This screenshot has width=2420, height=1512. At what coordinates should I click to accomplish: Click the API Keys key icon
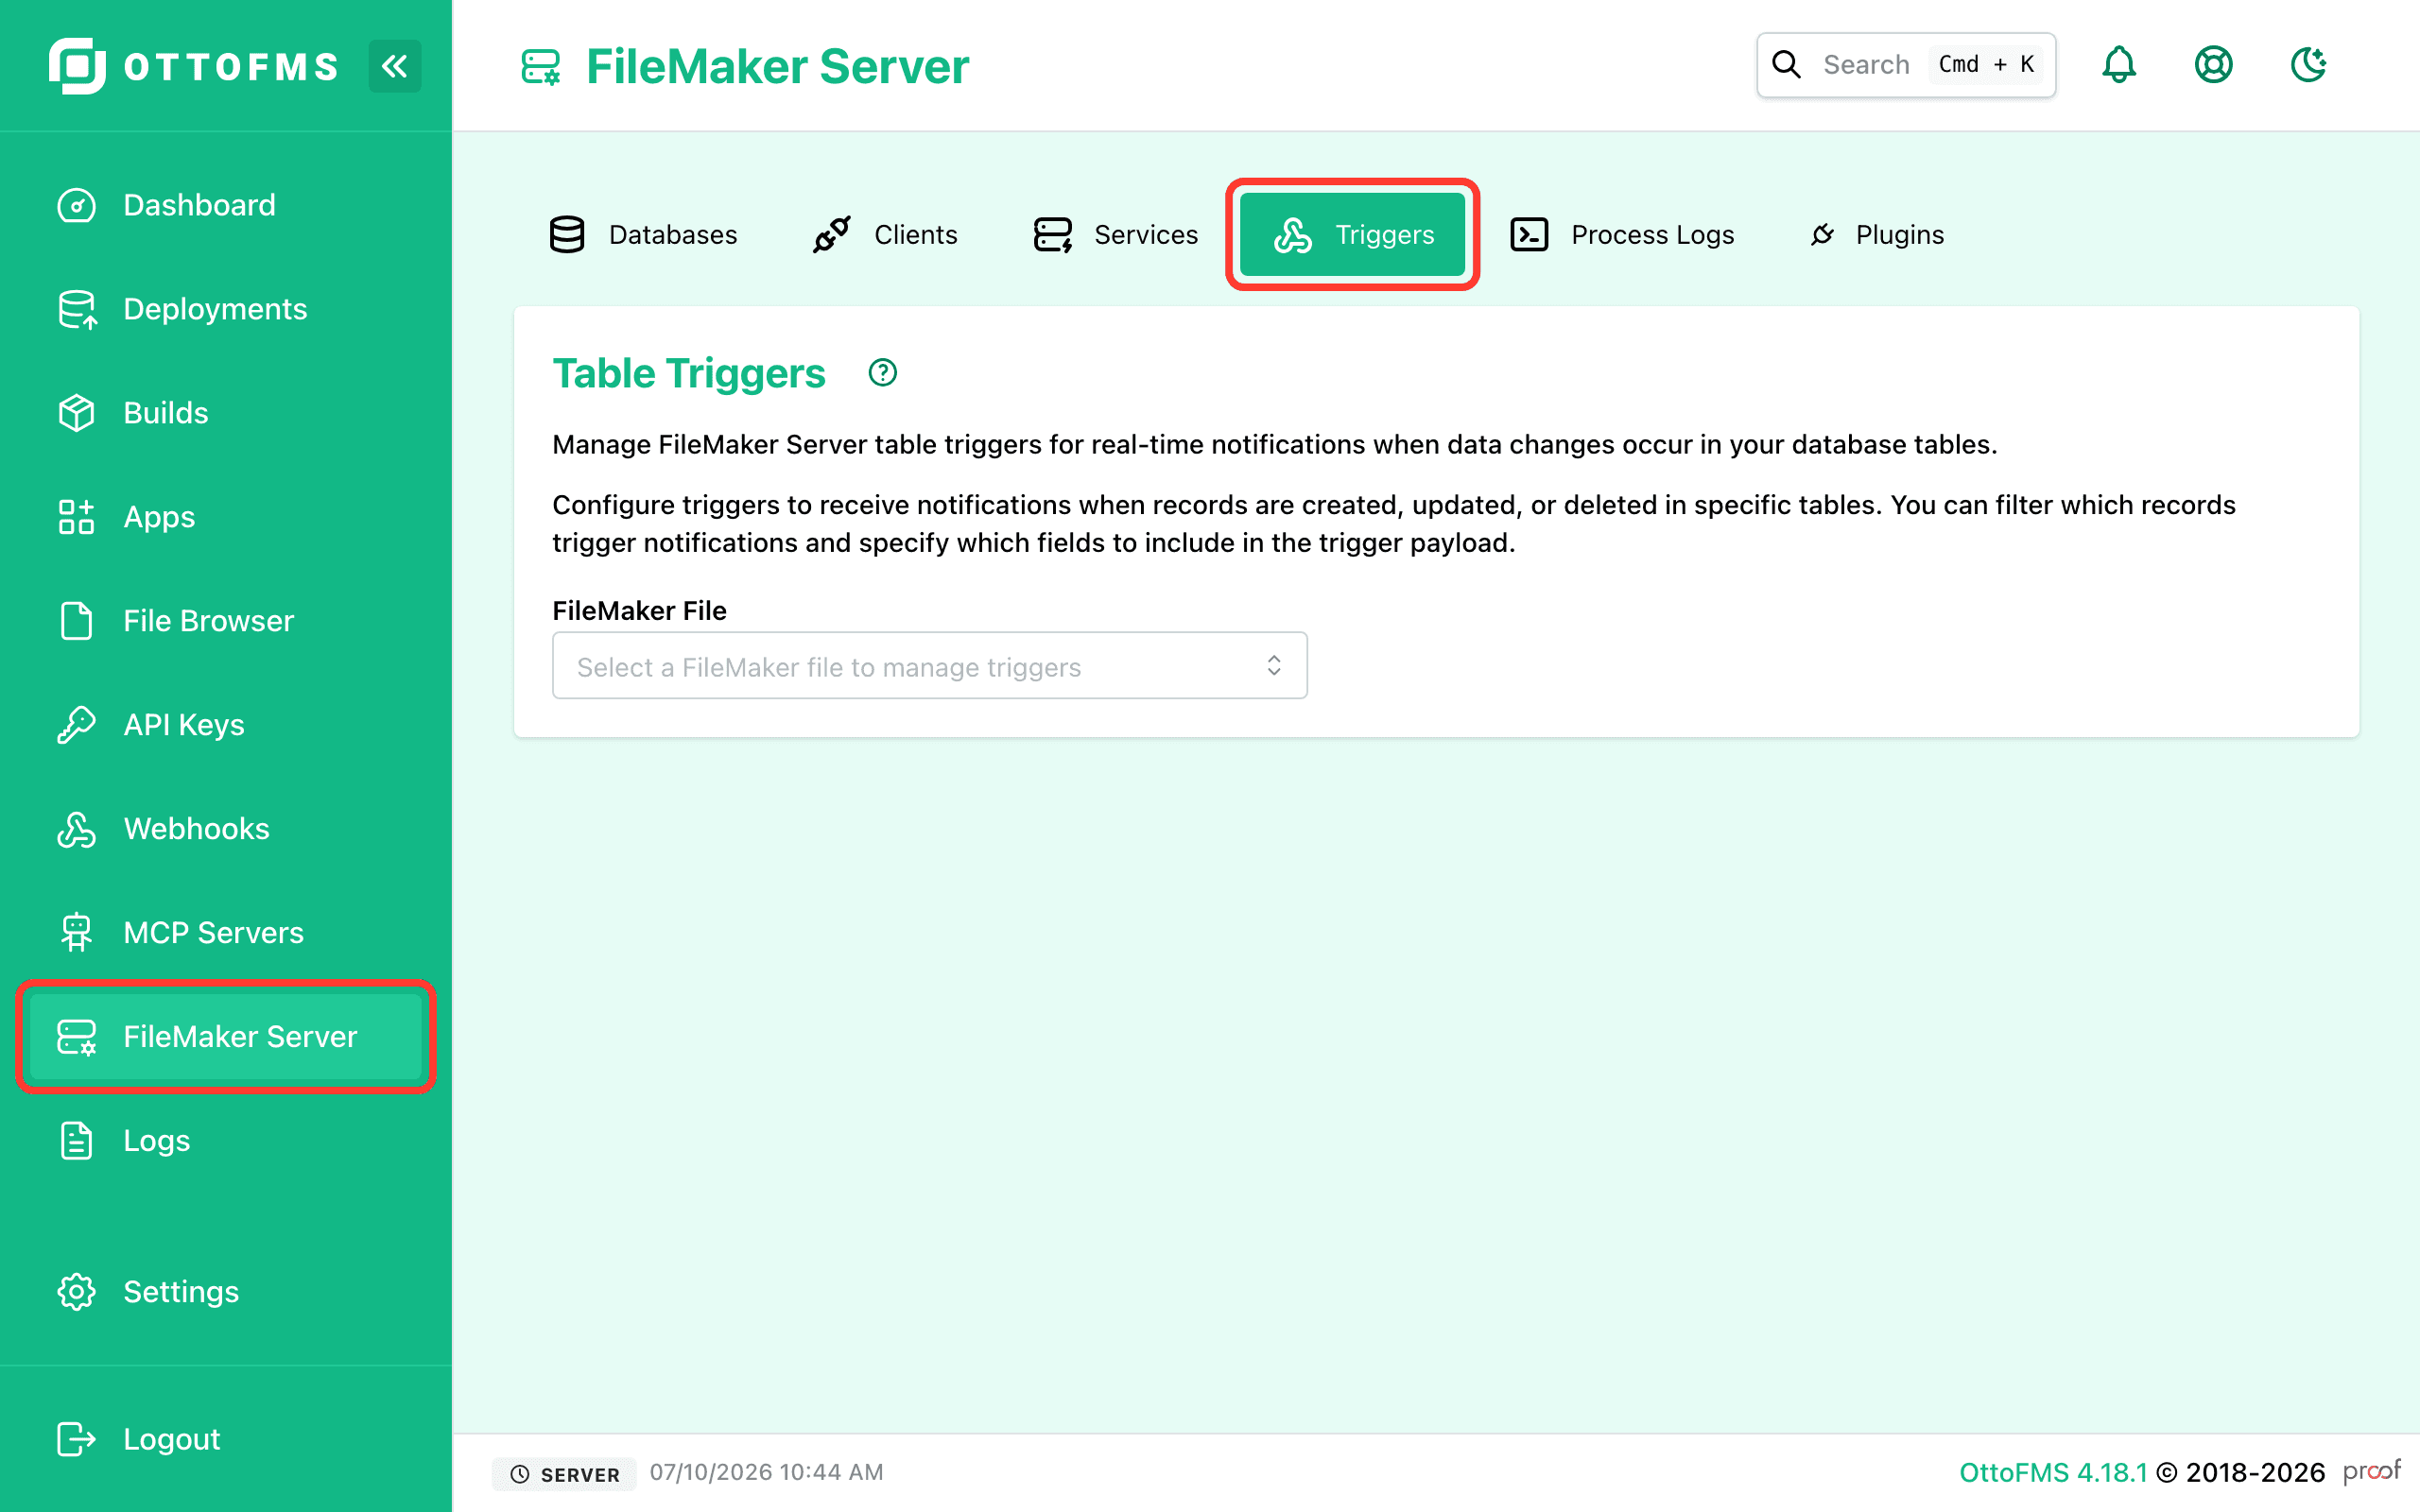pyautogui.click(x=77, y=725)
